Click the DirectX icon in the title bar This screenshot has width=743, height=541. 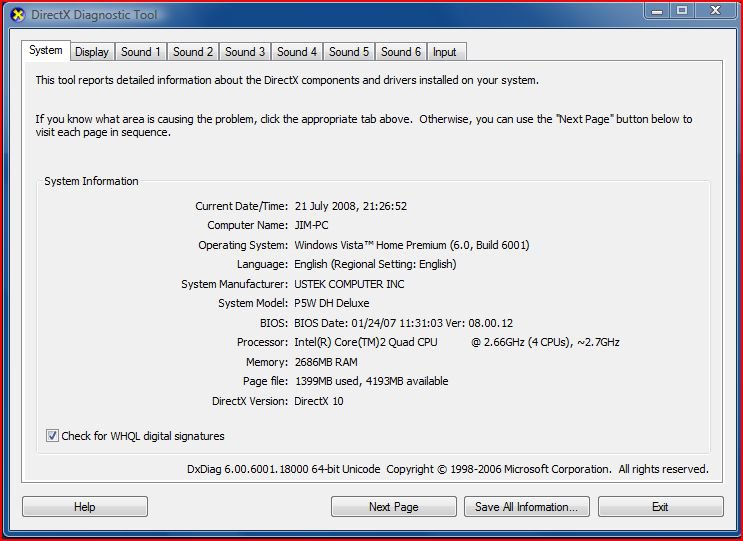point(18,15)
